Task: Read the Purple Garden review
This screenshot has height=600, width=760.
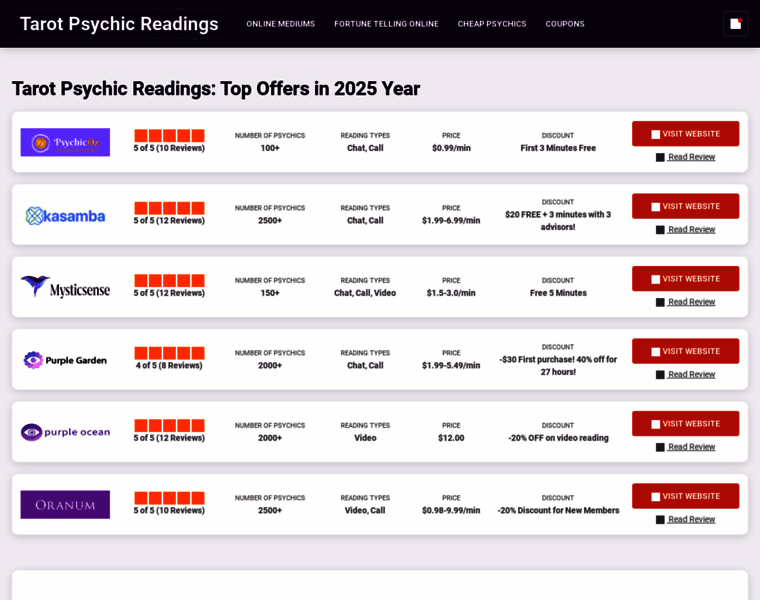Action: [x=685, y=374]
